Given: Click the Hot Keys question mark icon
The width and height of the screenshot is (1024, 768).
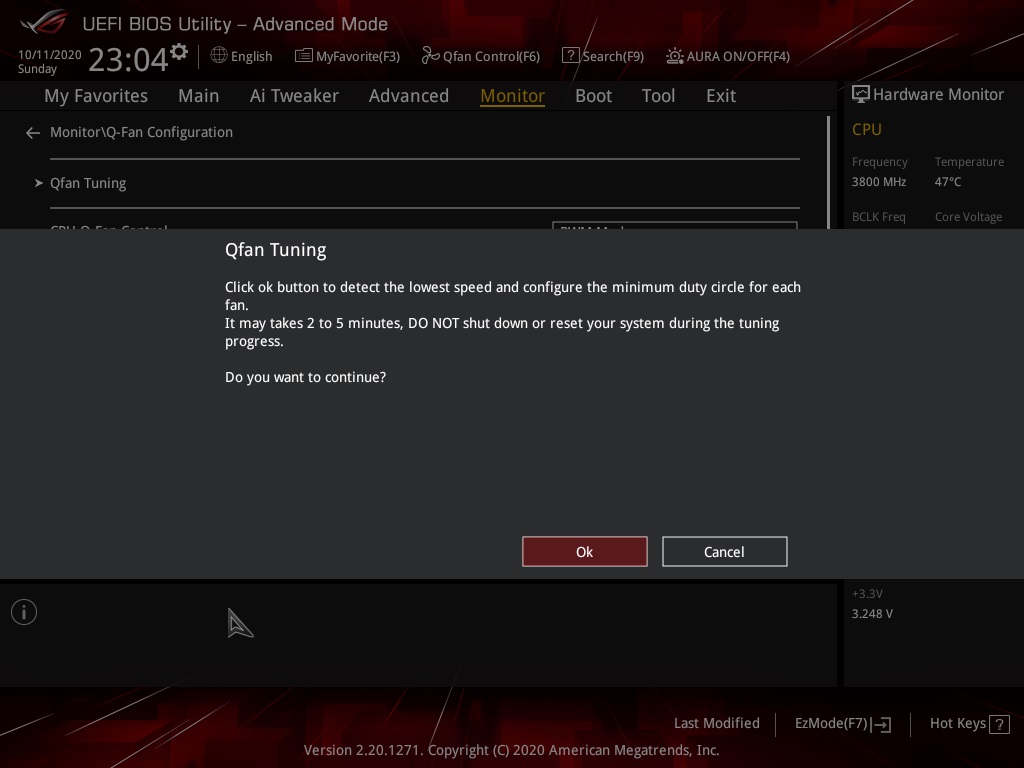Looking at the screenshot, I should tap(999, 724).
